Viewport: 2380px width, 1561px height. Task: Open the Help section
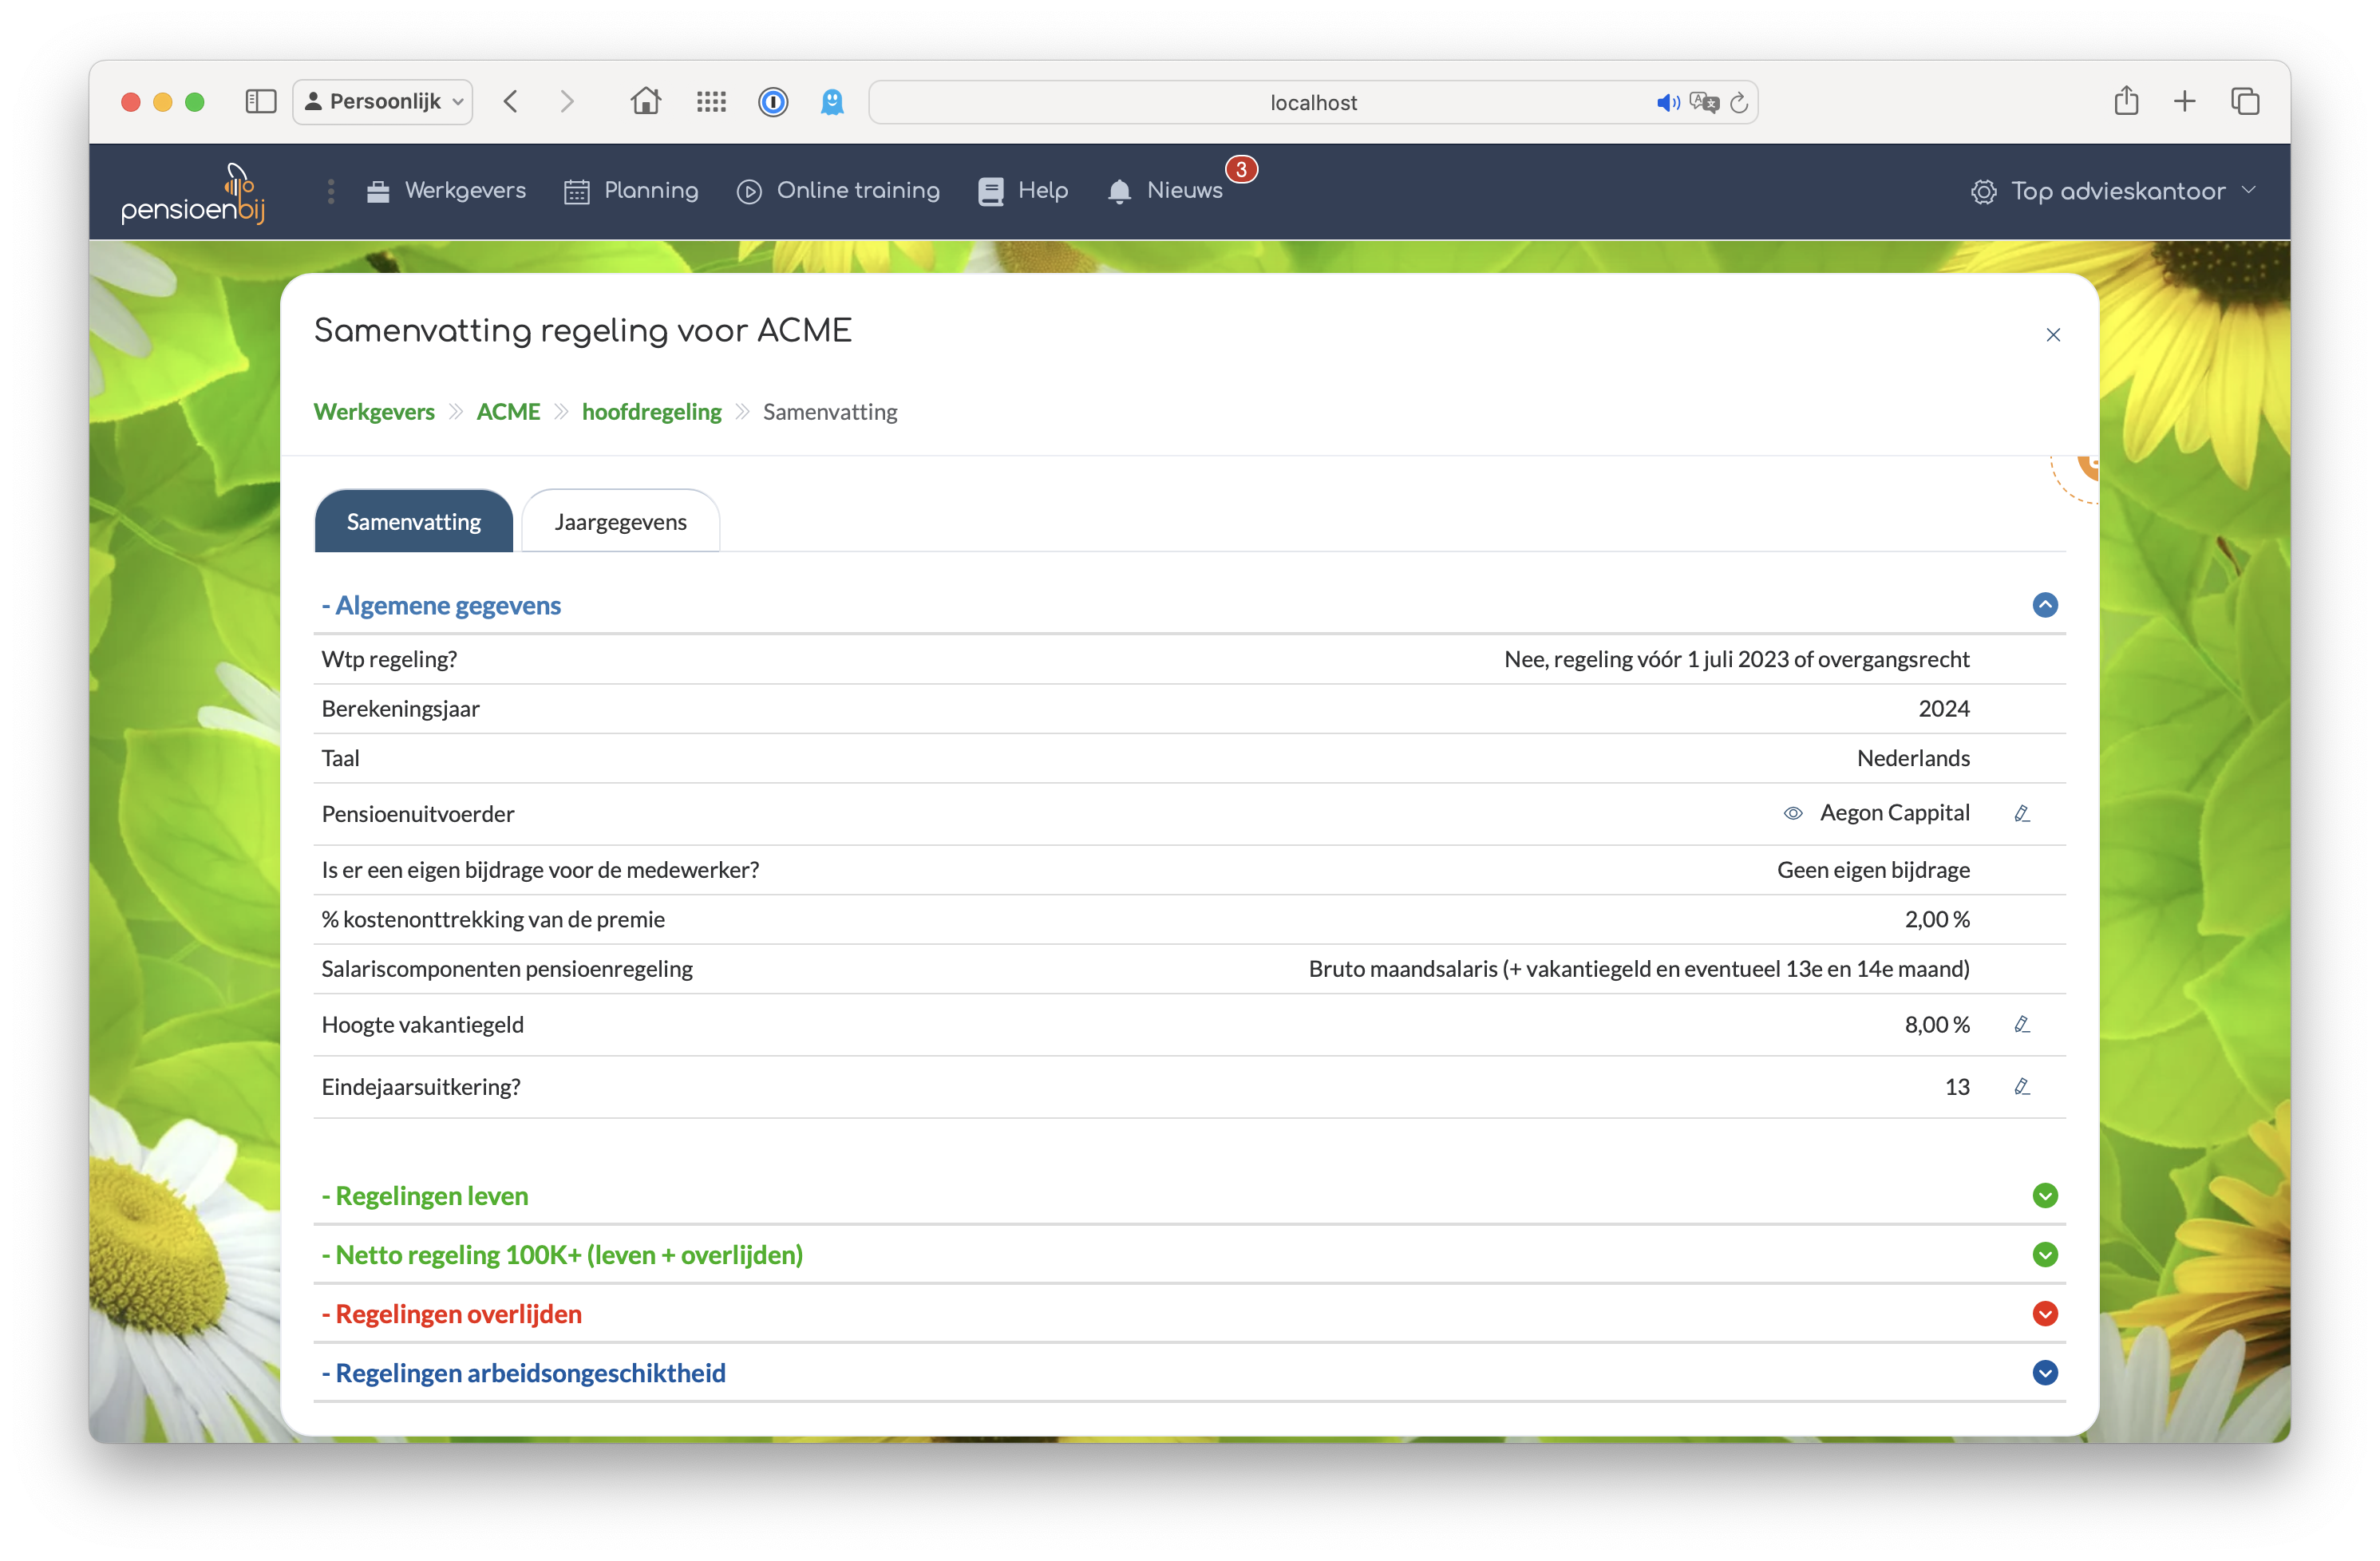tap(1023, 190)
